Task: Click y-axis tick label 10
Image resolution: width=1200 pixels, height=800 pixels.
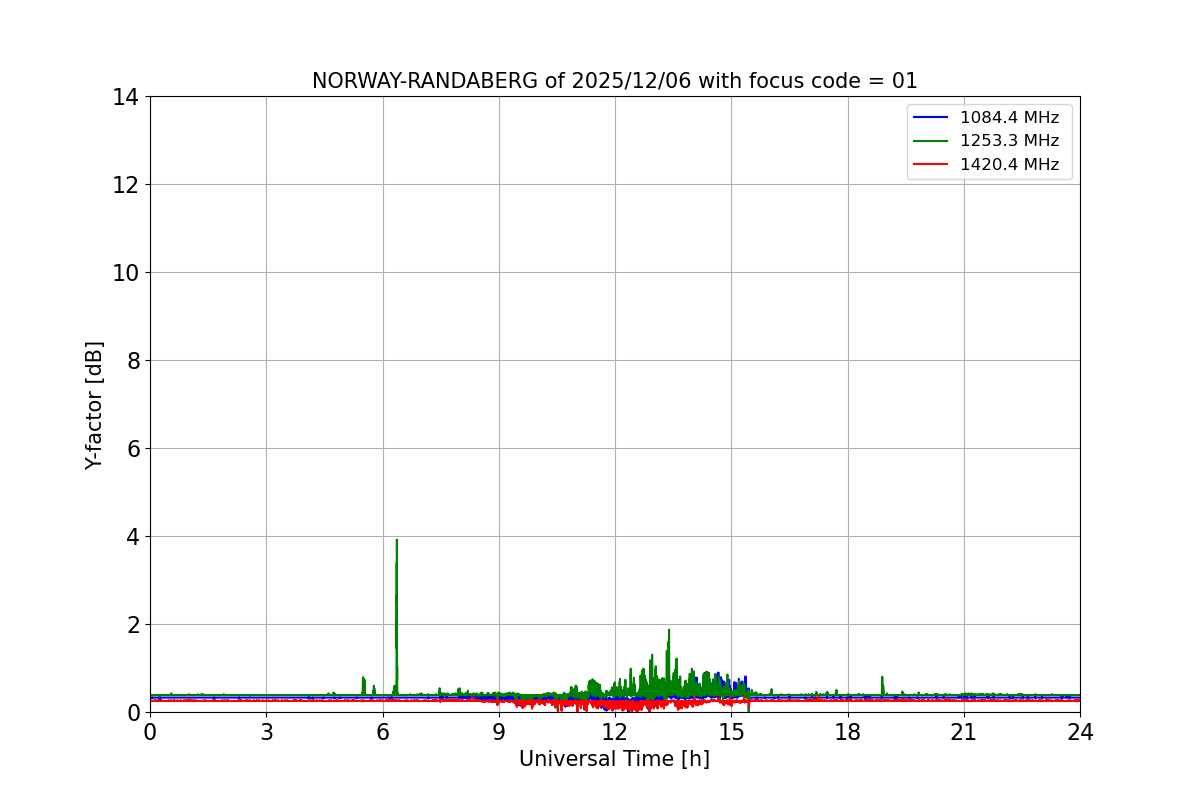Action: coord(126,273)
